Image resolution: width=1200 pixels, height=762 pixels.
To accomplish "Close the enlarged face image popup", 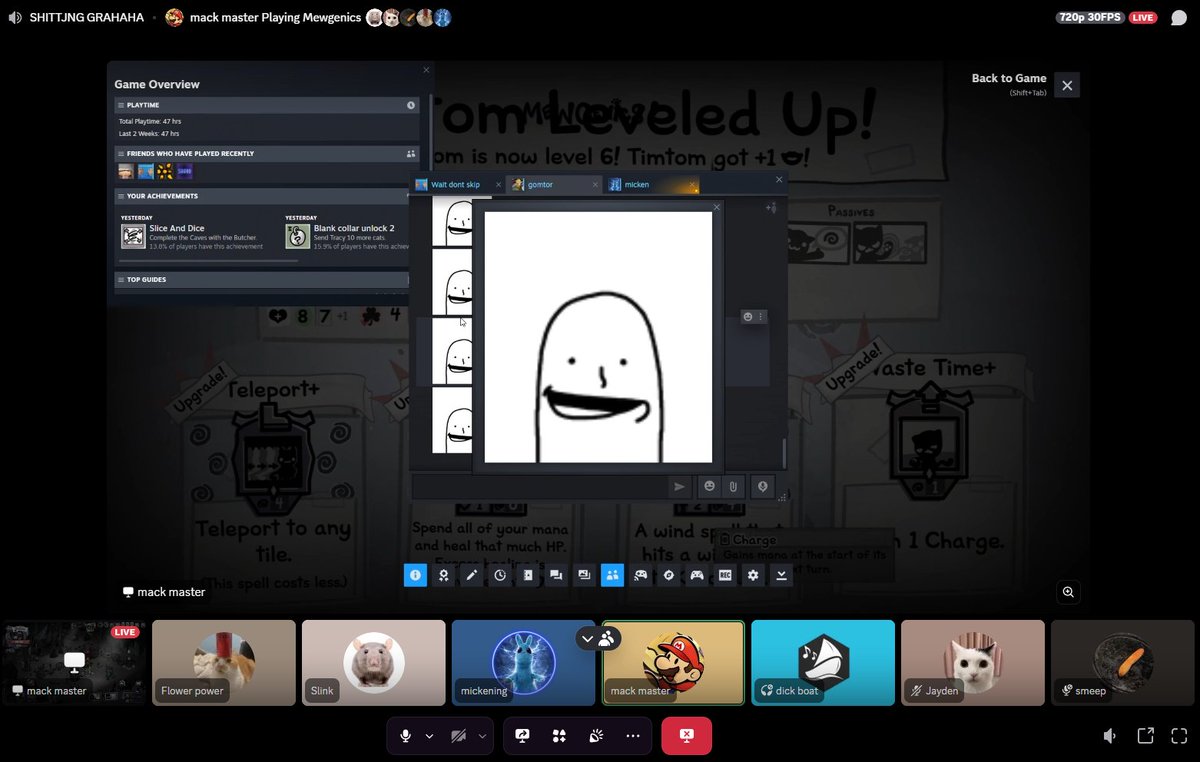I will 716,208.
